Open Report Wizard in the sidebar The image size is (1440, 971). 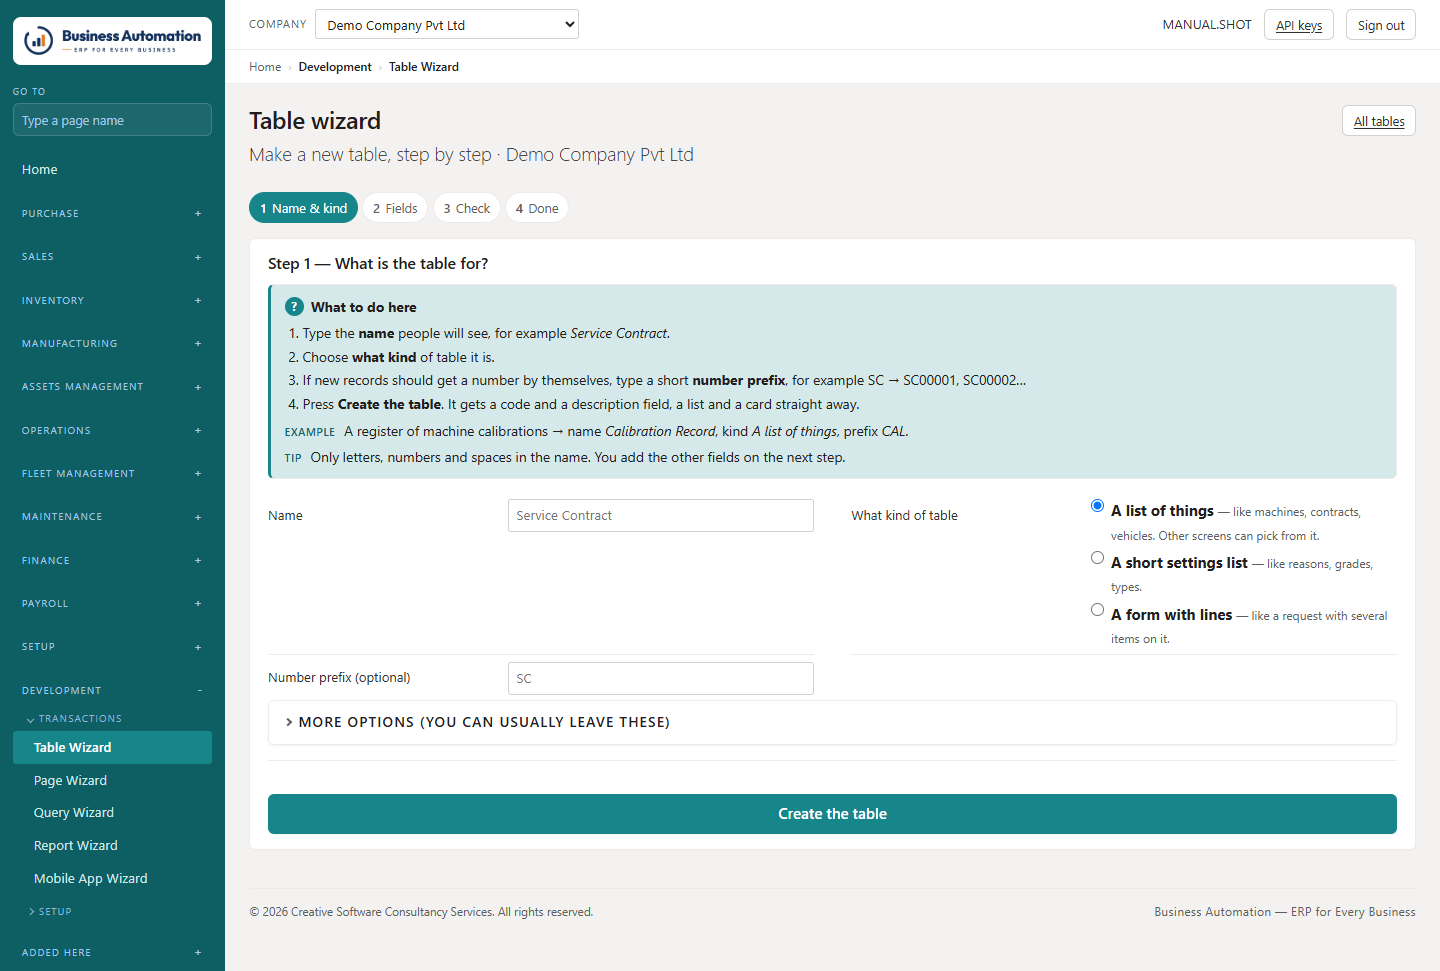click(x=112, y=846)
